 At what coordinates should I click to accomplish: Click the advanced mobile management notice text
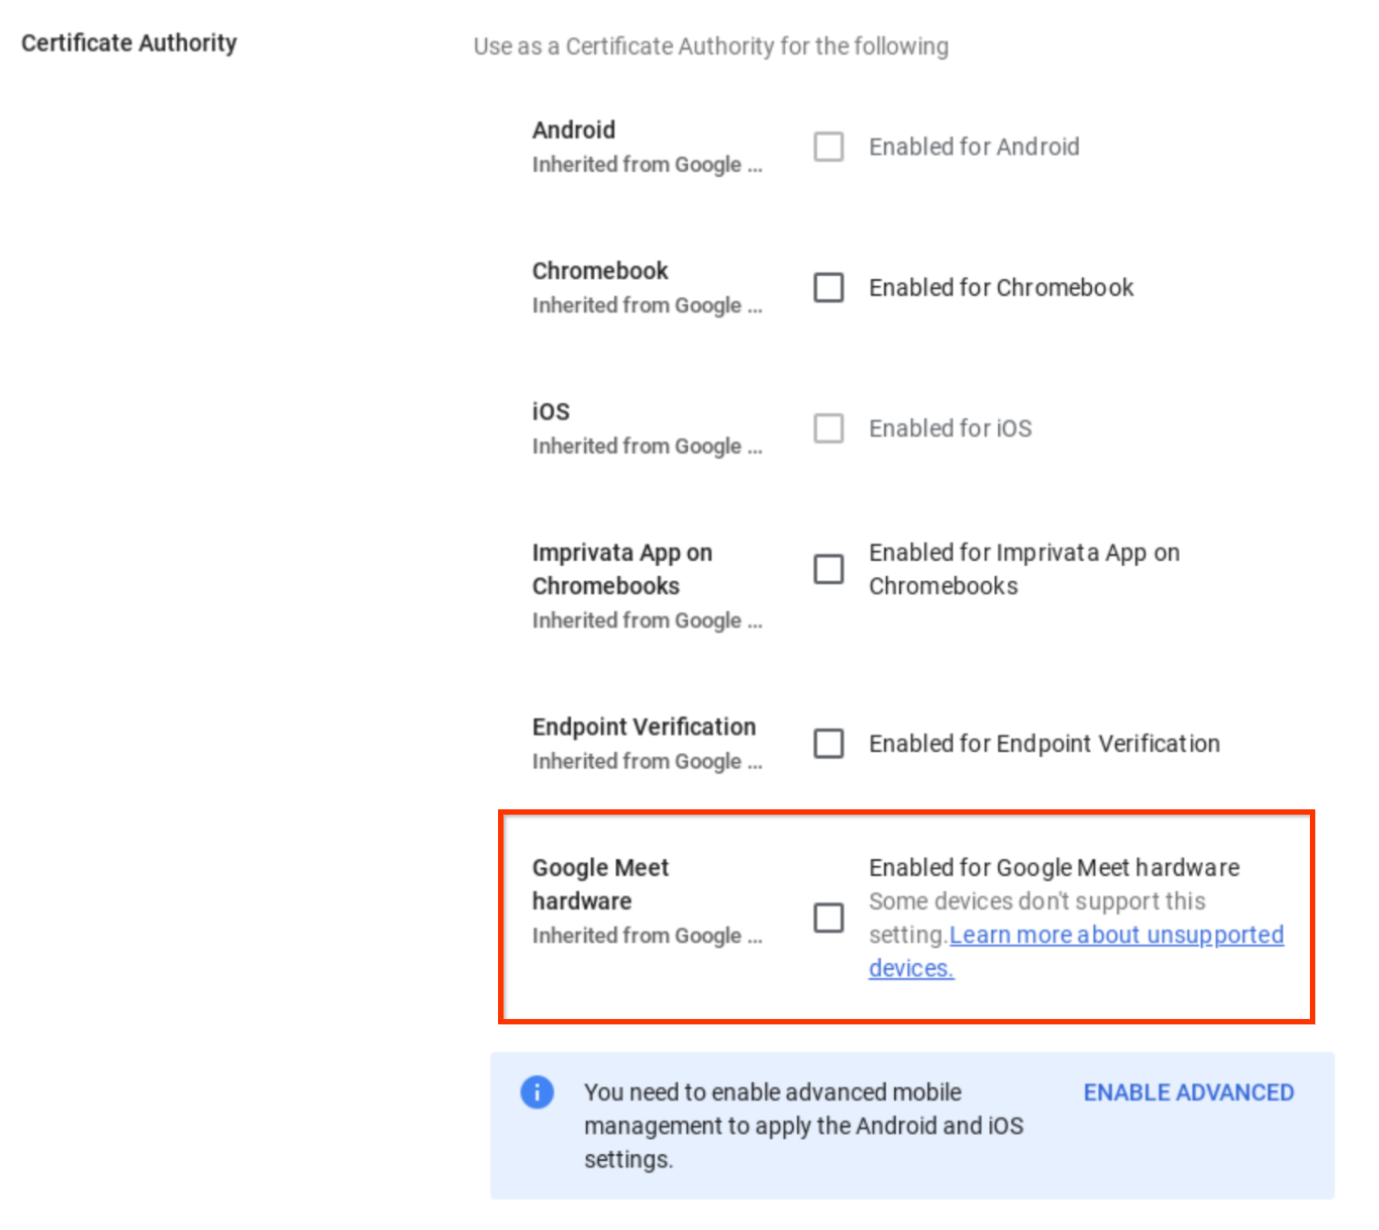click(x=804, y=1126)
